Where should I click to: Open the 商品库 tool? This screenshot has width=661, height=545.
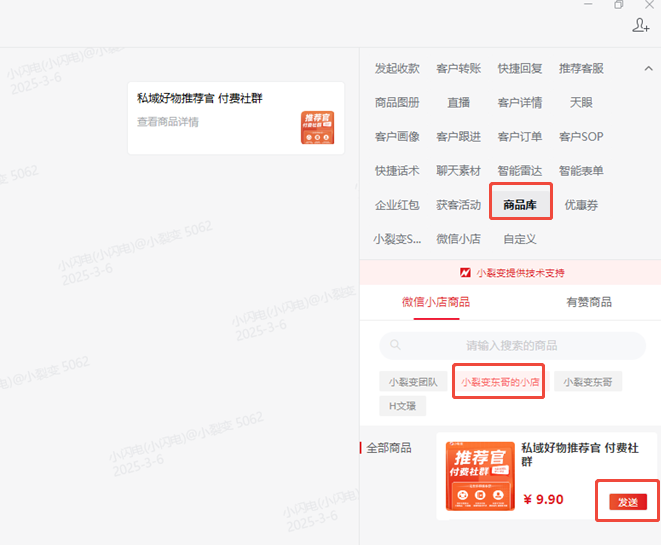click(x=520, y=205)
